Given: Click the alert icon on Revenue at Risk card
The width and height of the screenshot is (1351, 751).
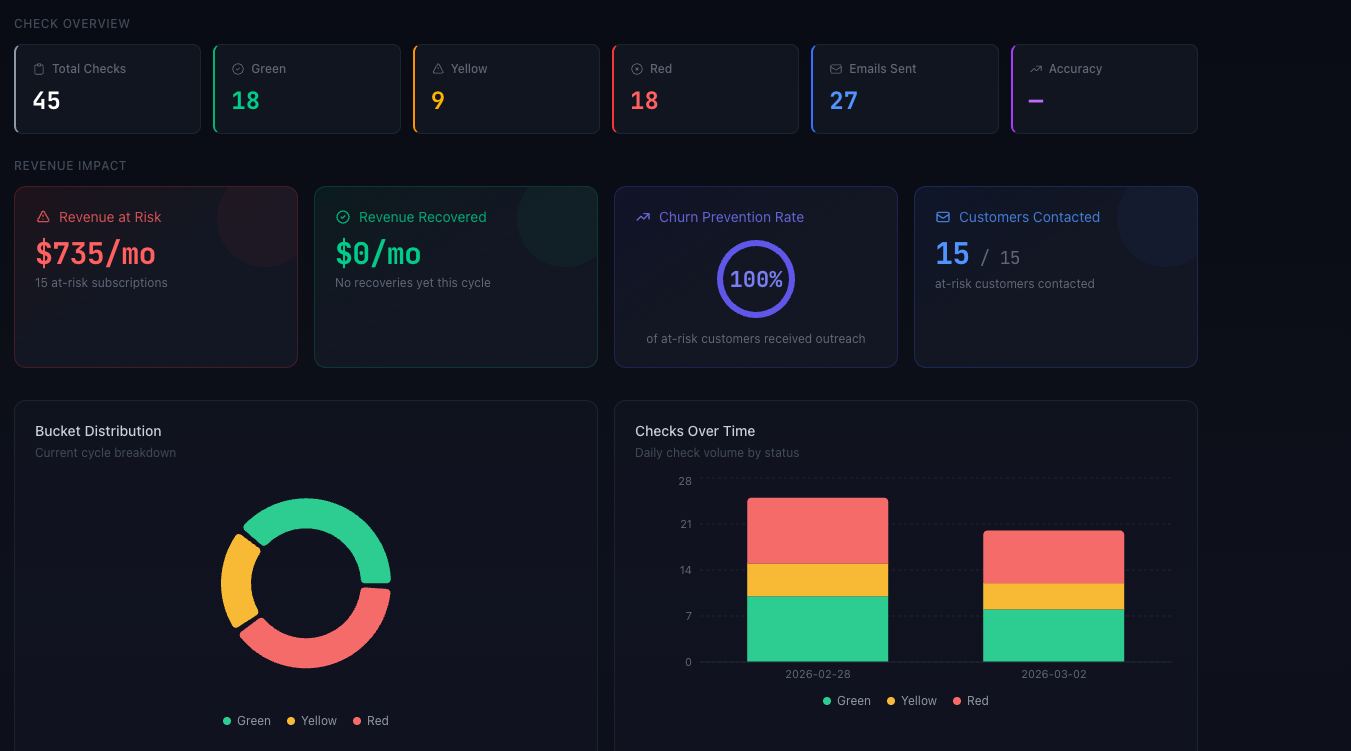Looking at the screenshot, I should tap(41, 216).
